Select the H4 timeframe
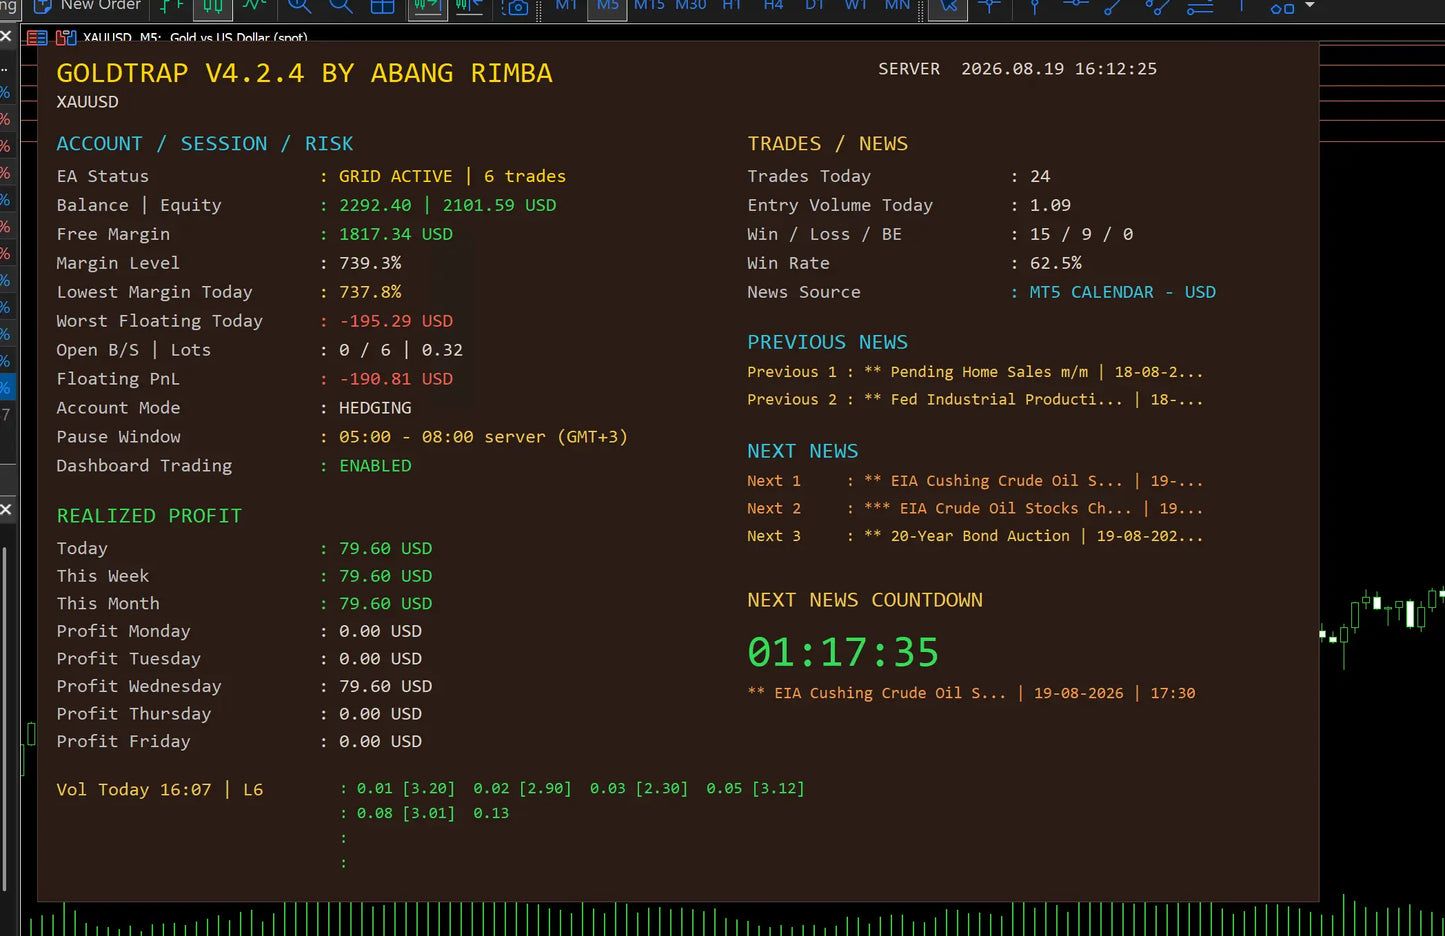This screenshot has width=1445, height=936. click(773, 6)
